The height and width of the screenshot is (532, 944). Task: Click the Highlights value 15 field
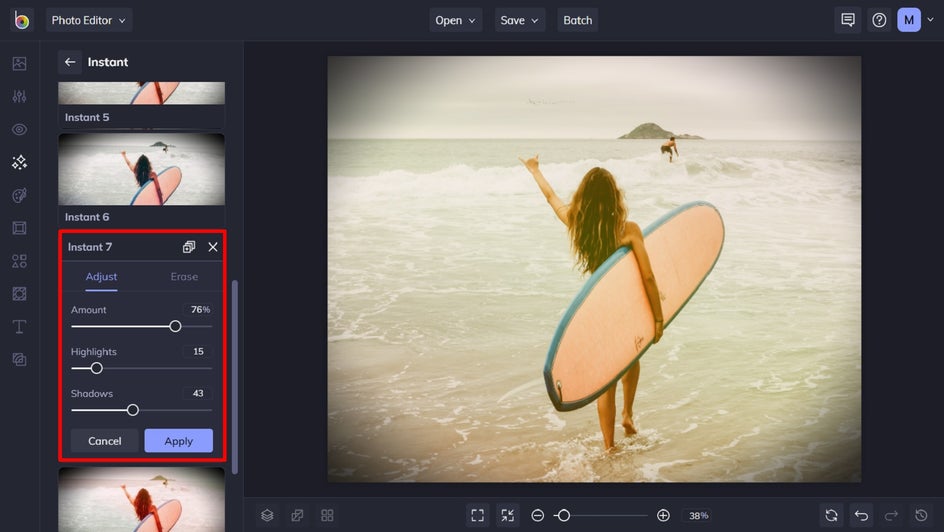pyautogui.click(x=198, y=351)
